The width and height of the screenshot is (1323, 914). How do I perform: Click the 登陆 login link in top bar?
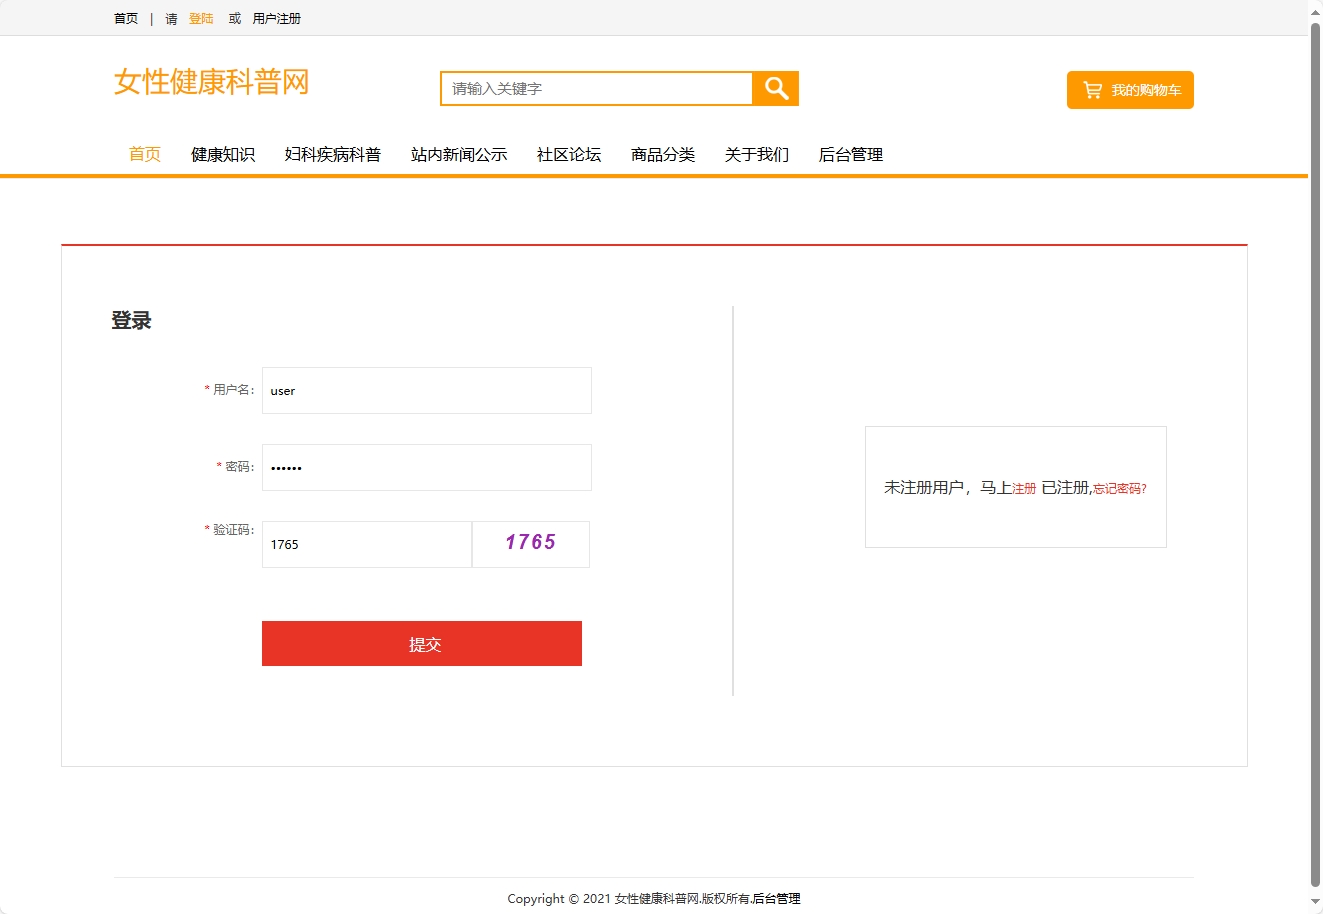pos(200,17)
